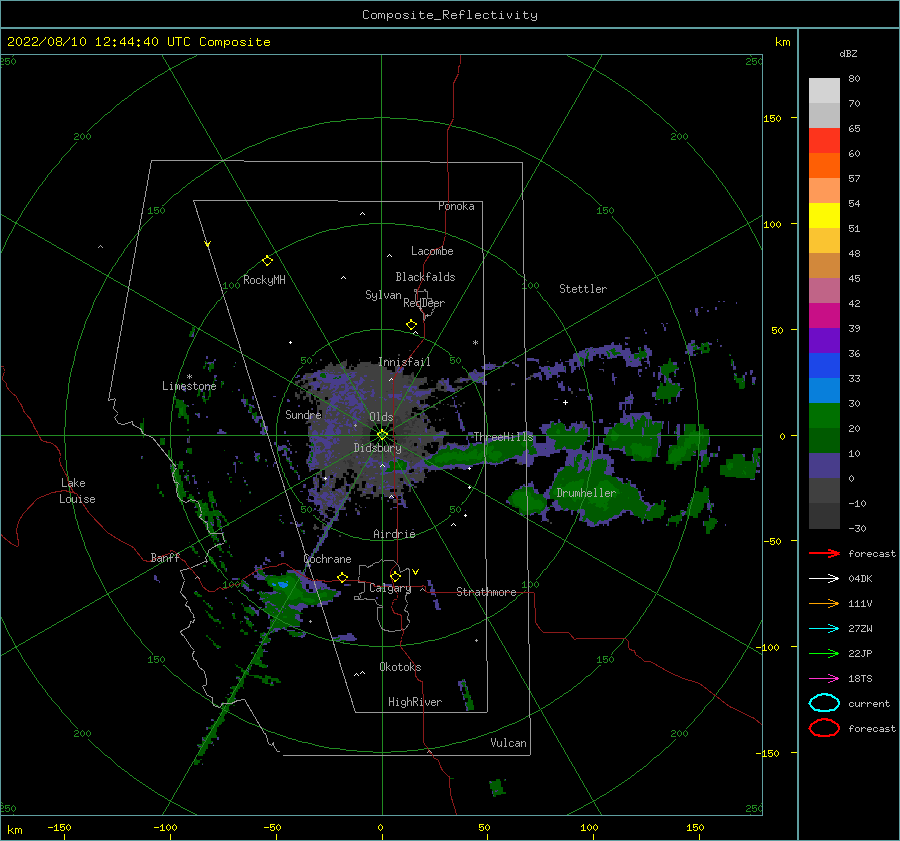Screen dimensions: 900x841
Task: Click the Lacombe town label
Action: tap(432, 251)
